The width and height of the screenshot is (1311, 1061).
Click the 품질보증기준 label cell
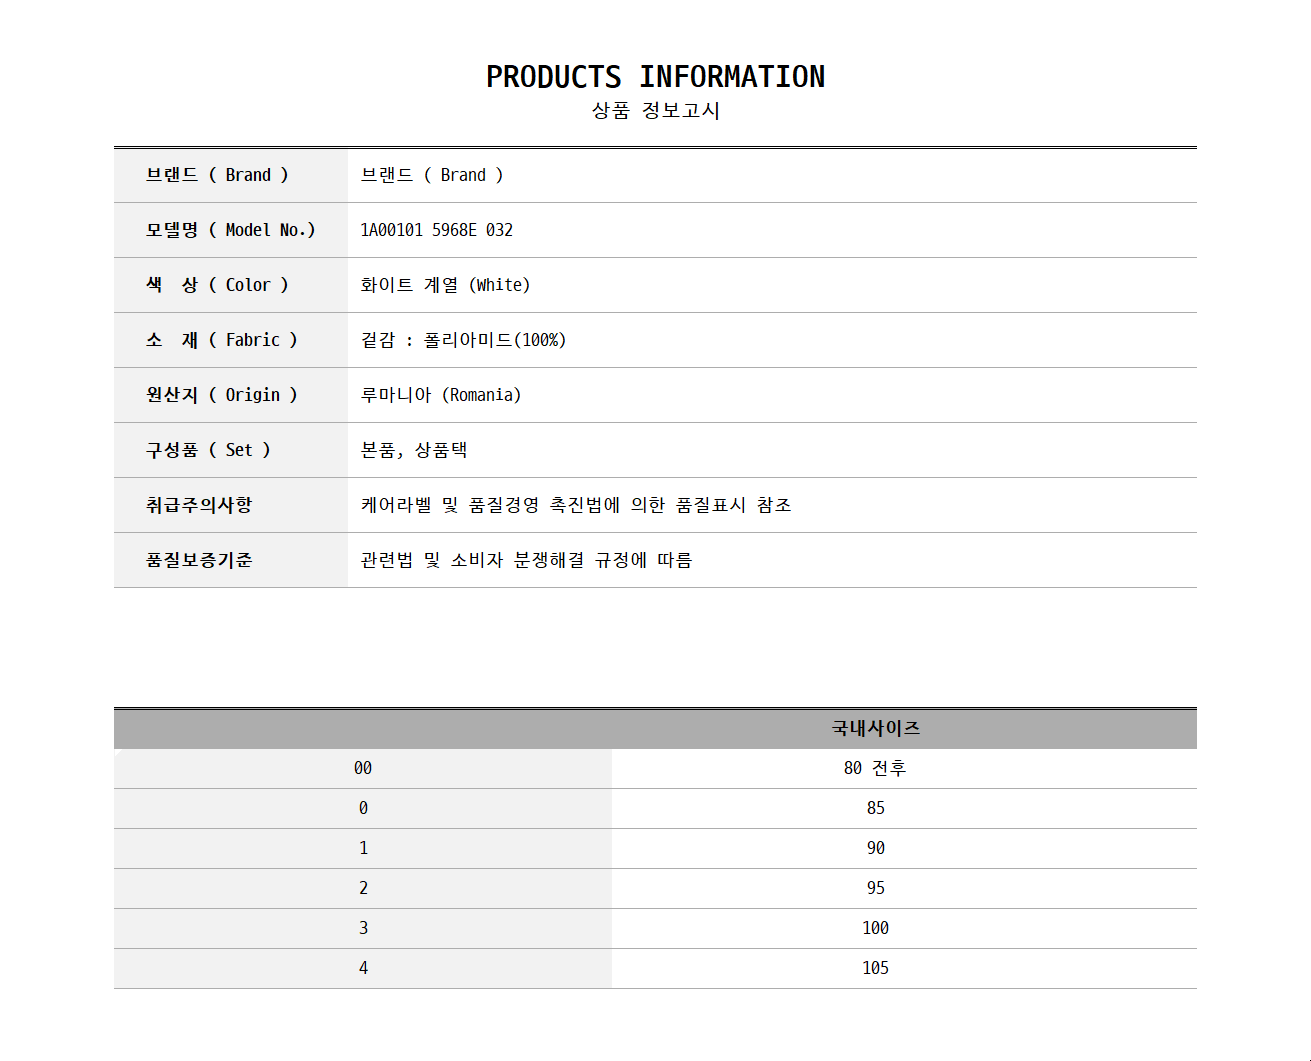click(199, 560)
